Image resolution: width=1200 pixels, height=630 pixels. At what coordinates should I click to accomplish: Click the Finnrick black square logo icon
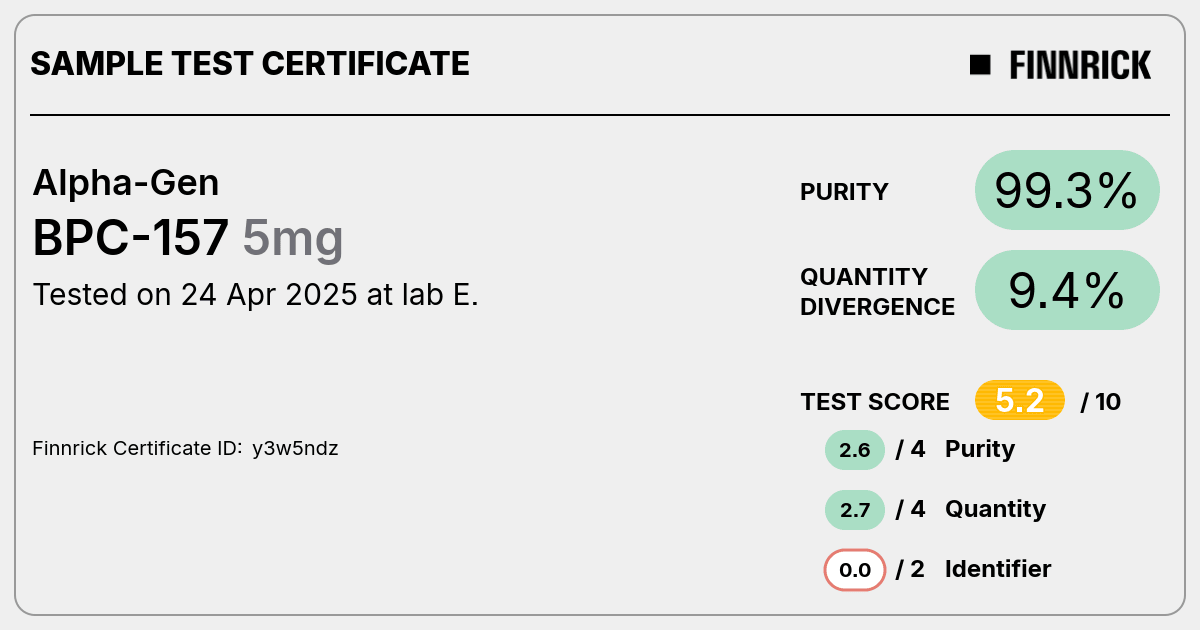coord(980,65)
